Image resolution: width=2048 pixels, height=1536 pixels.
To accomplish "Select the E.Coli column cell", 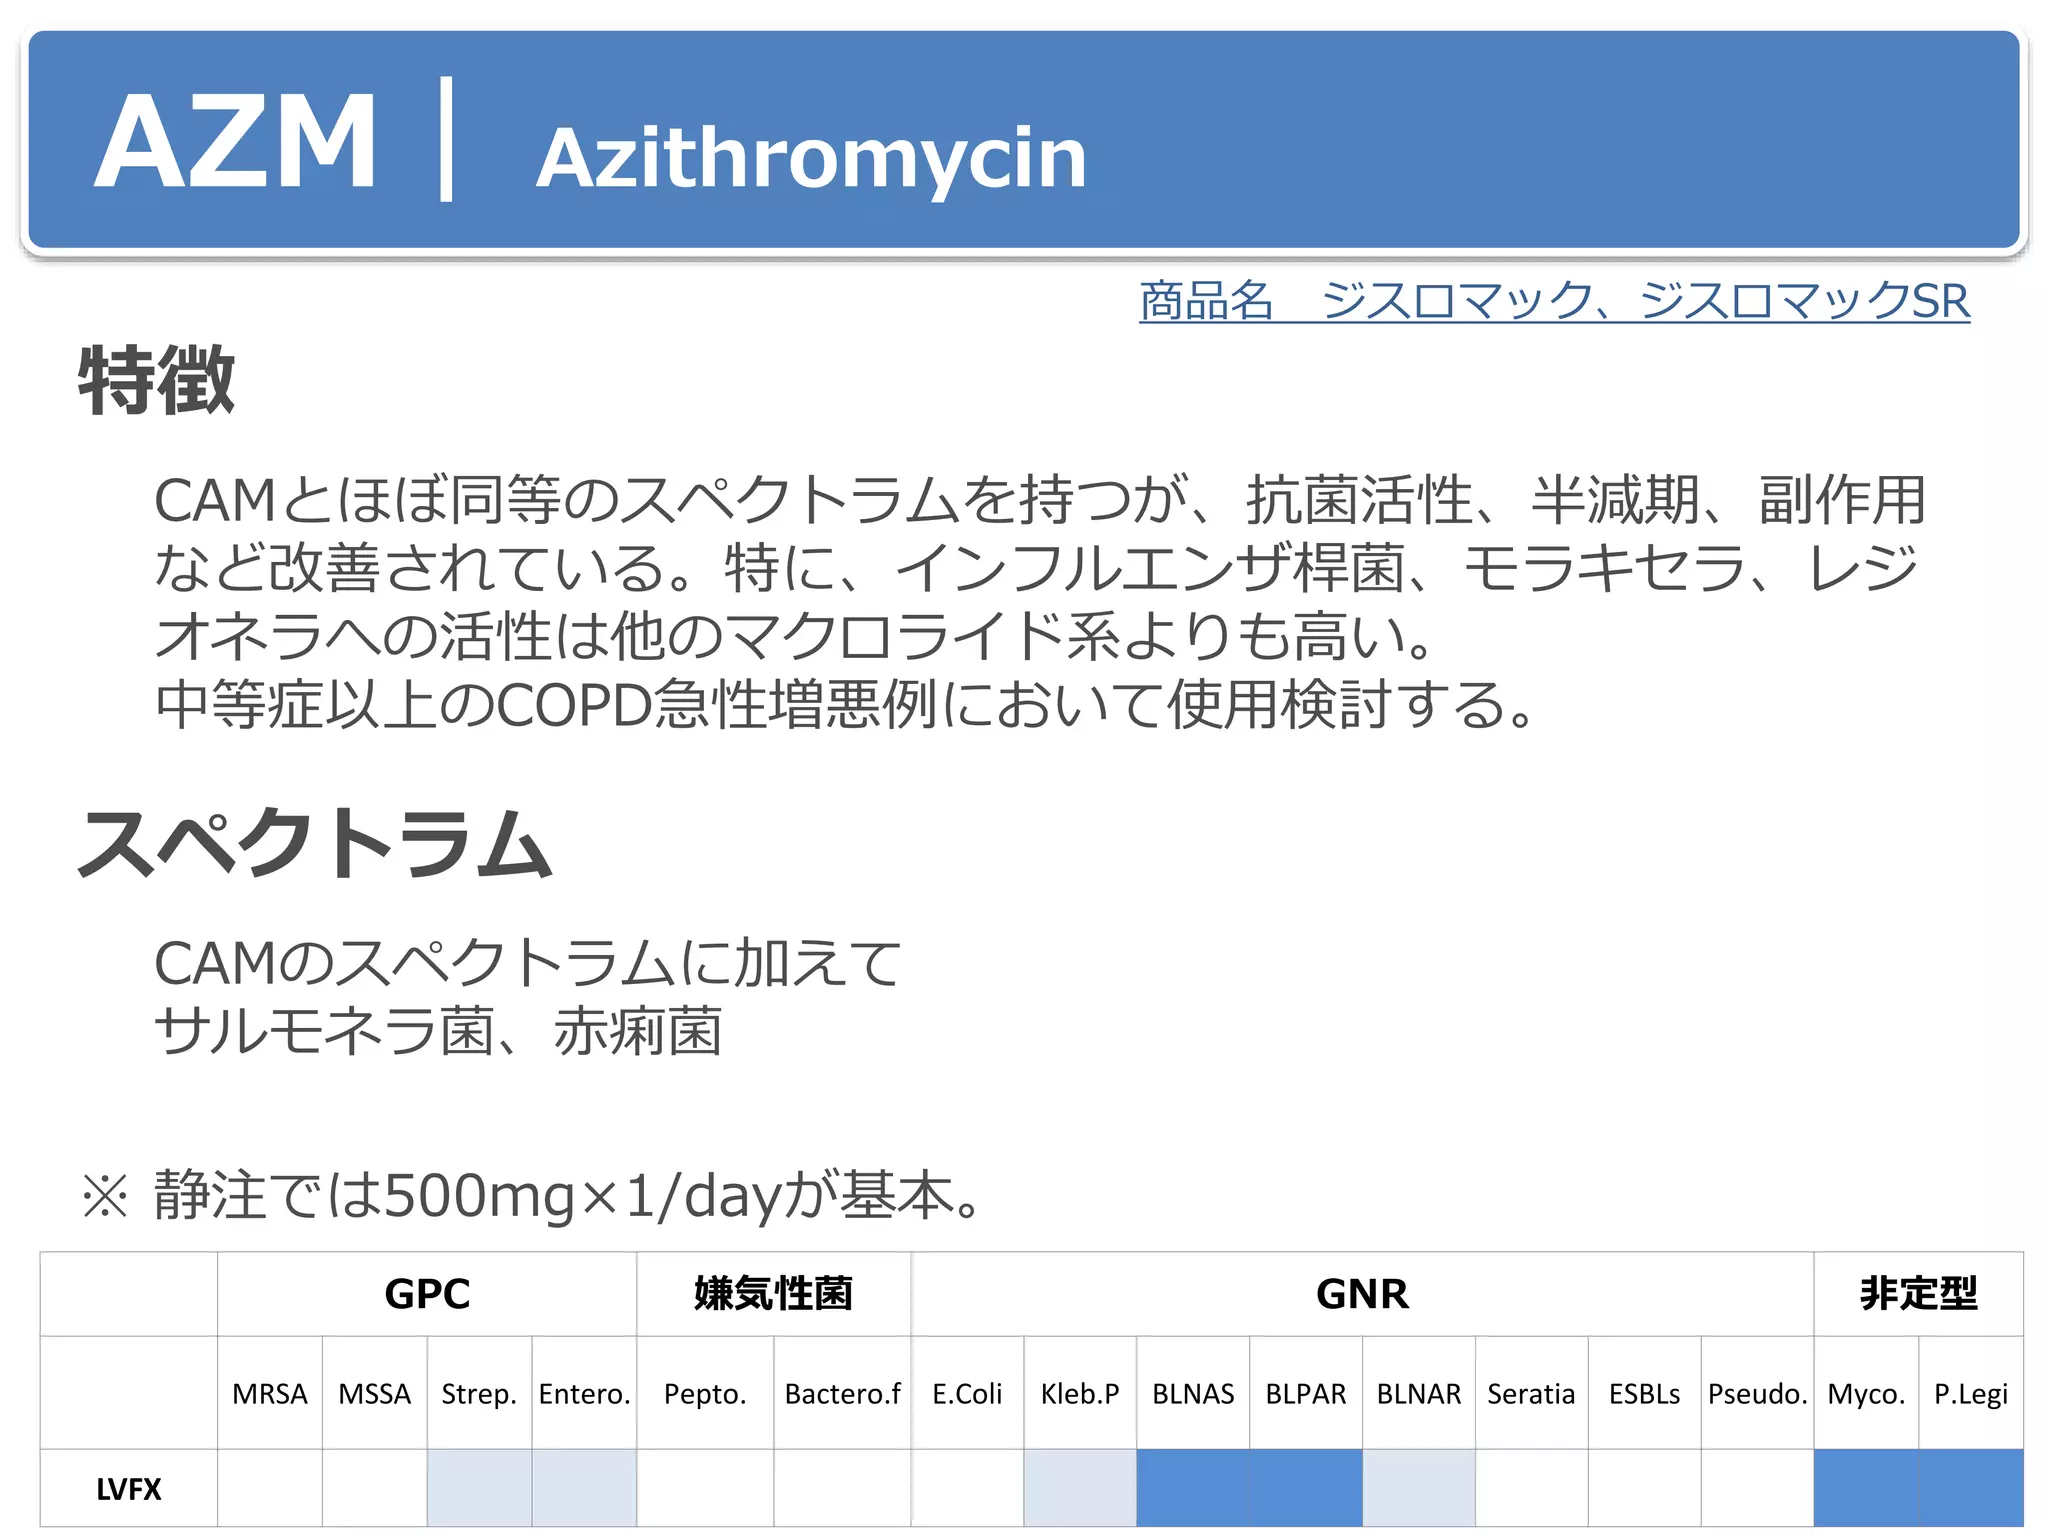I will coord(967,1393).
